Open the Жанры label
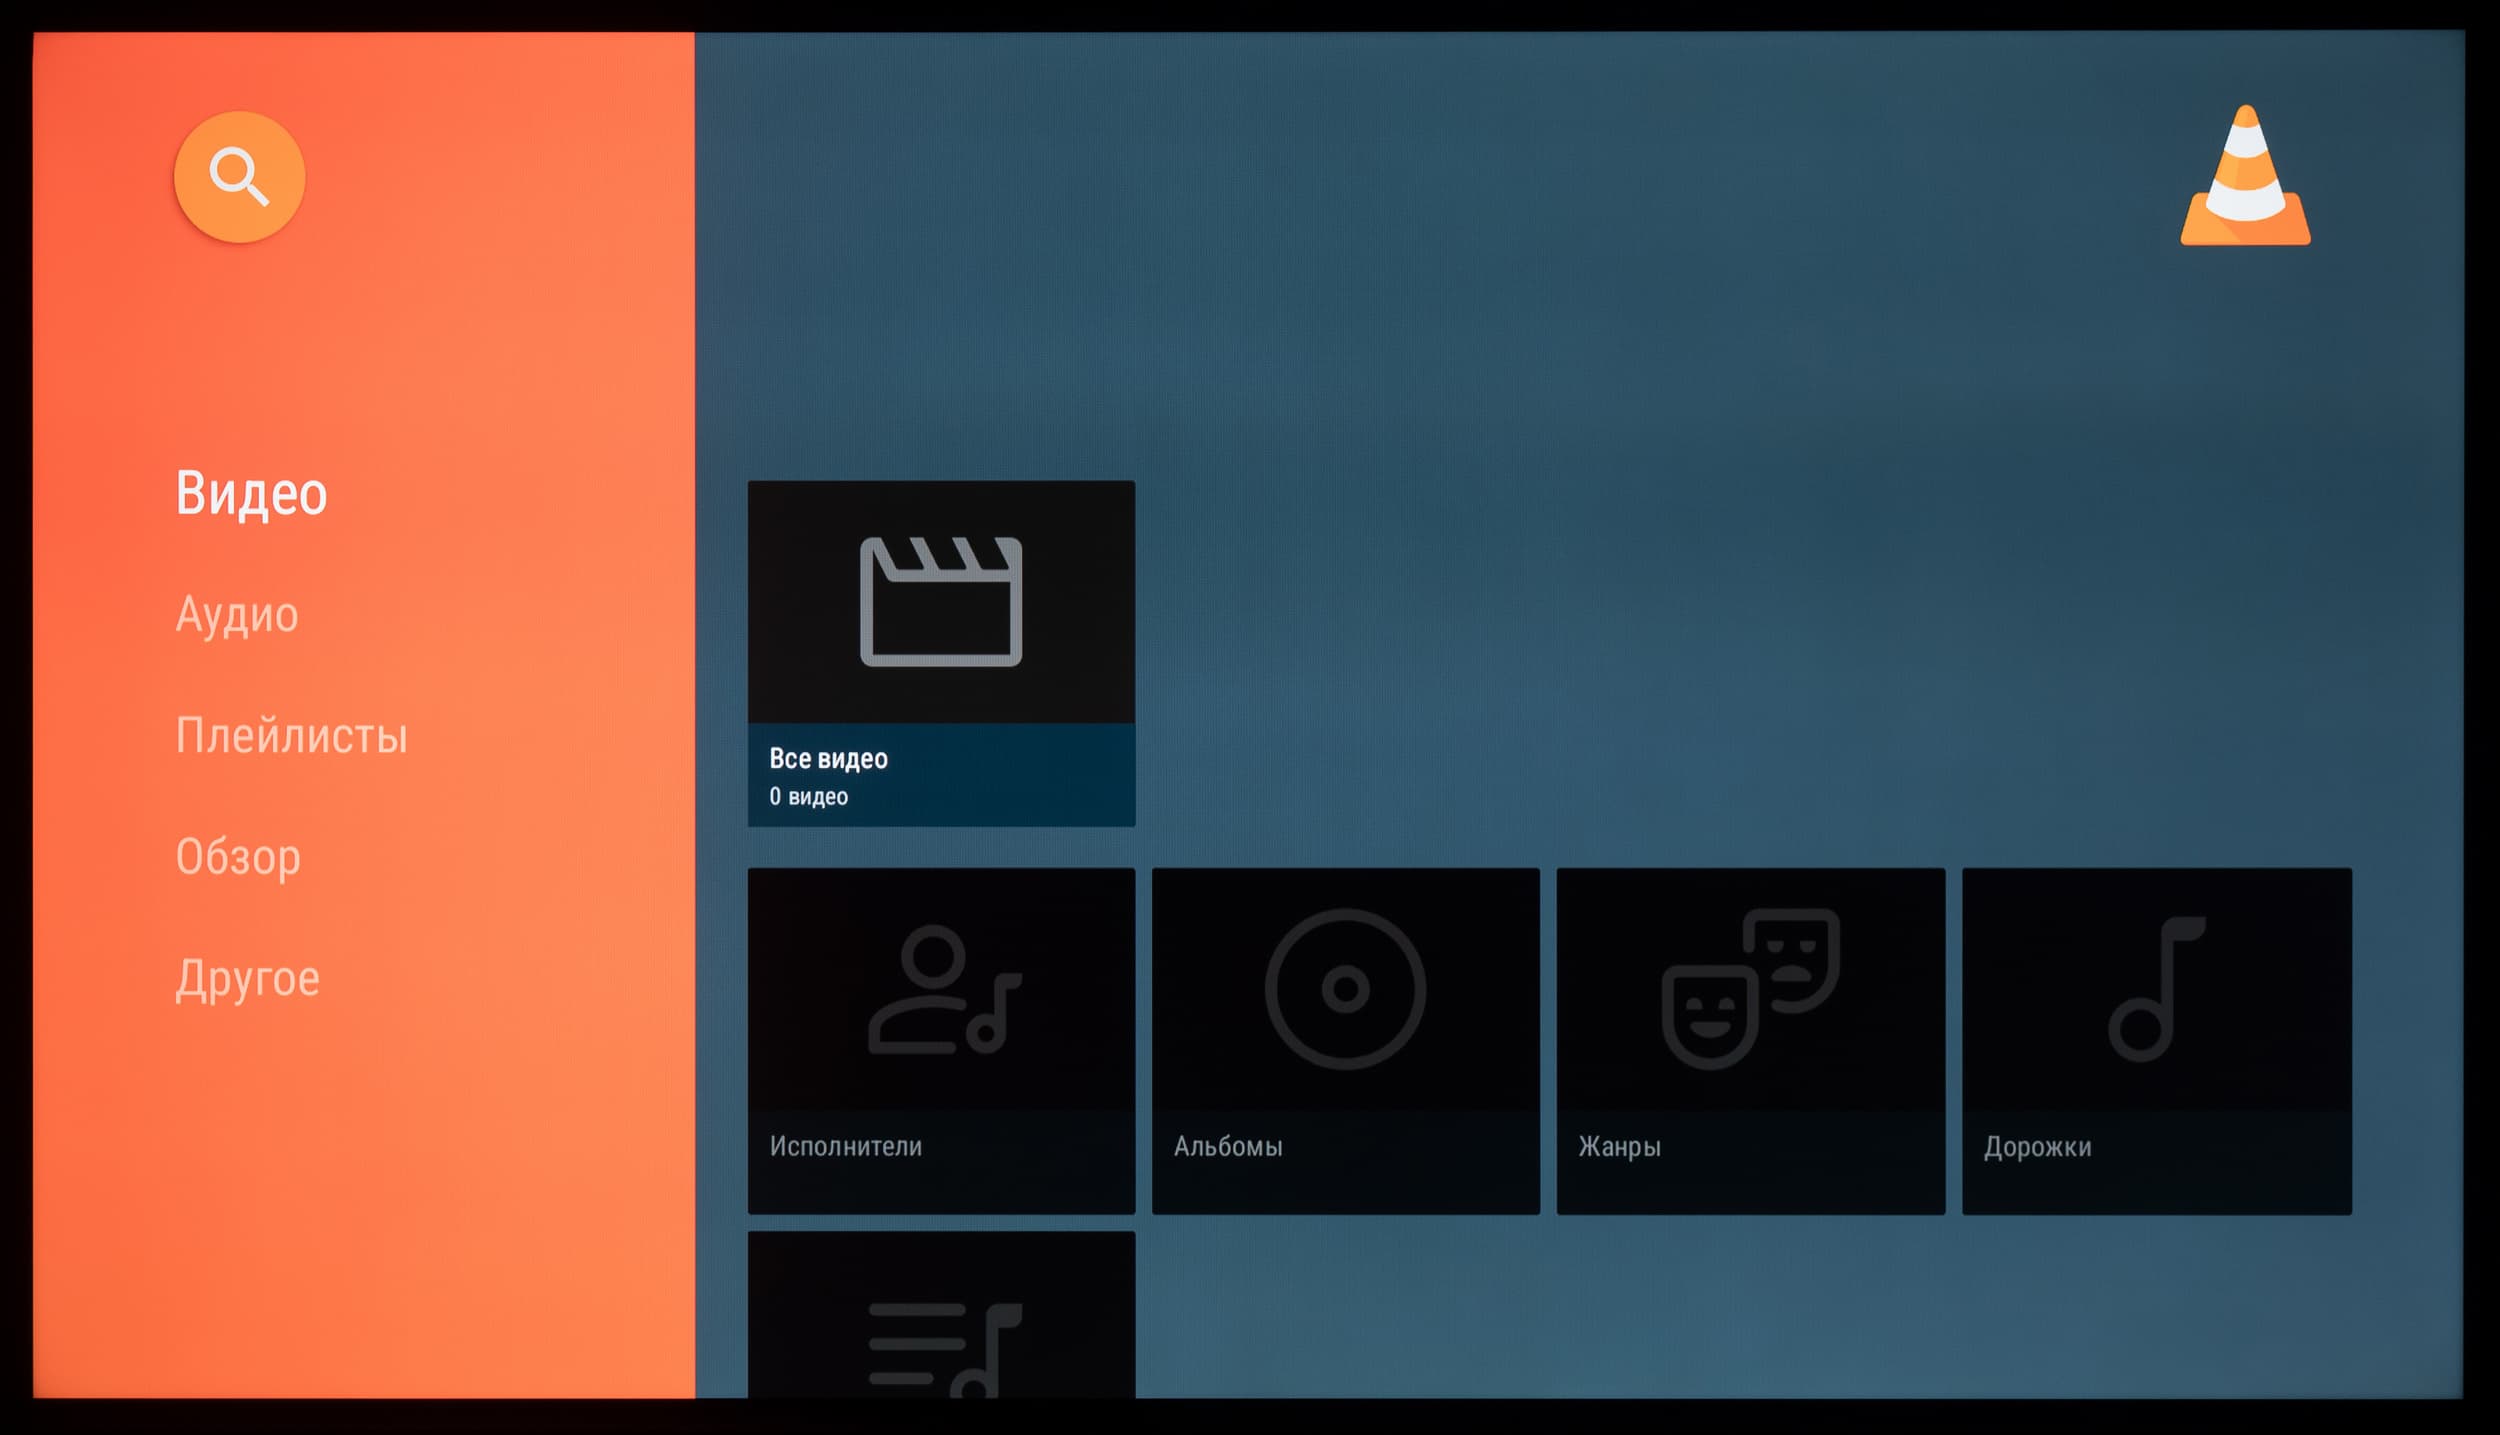2500x1435 pixels. tap(1619, 1146)
